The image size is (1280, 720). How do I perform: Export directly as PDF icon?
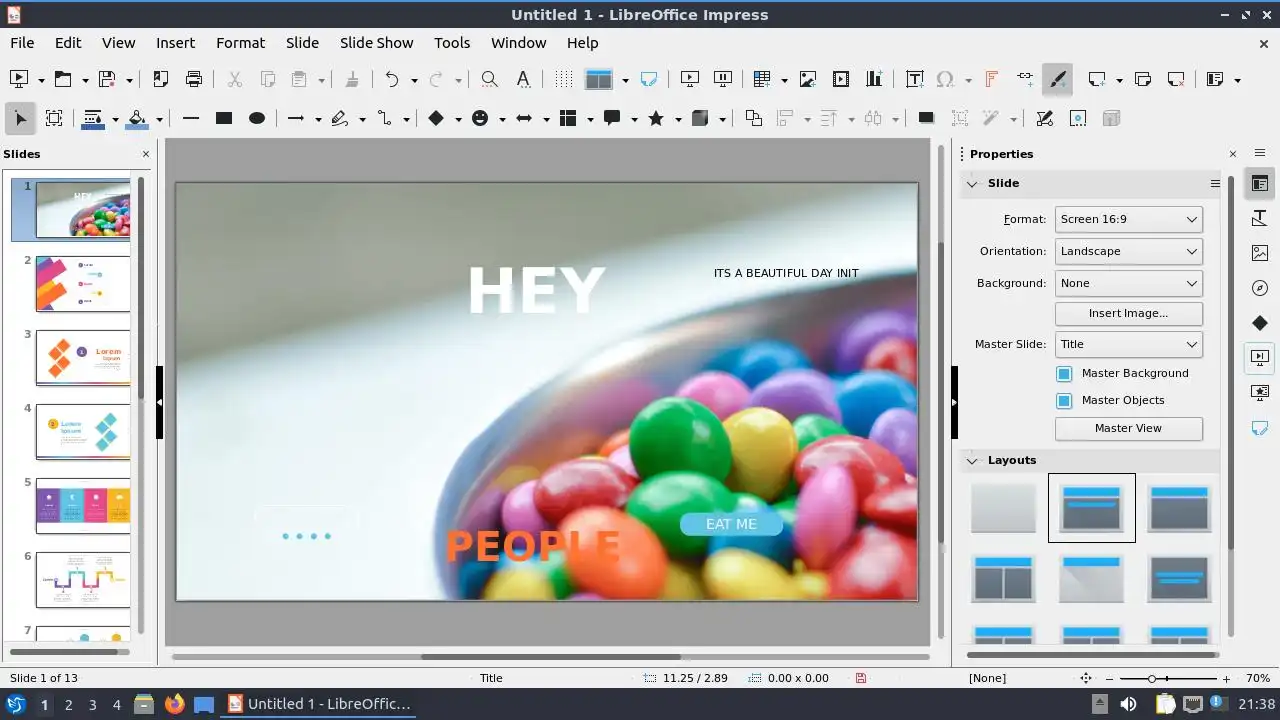tap(160, 79)
